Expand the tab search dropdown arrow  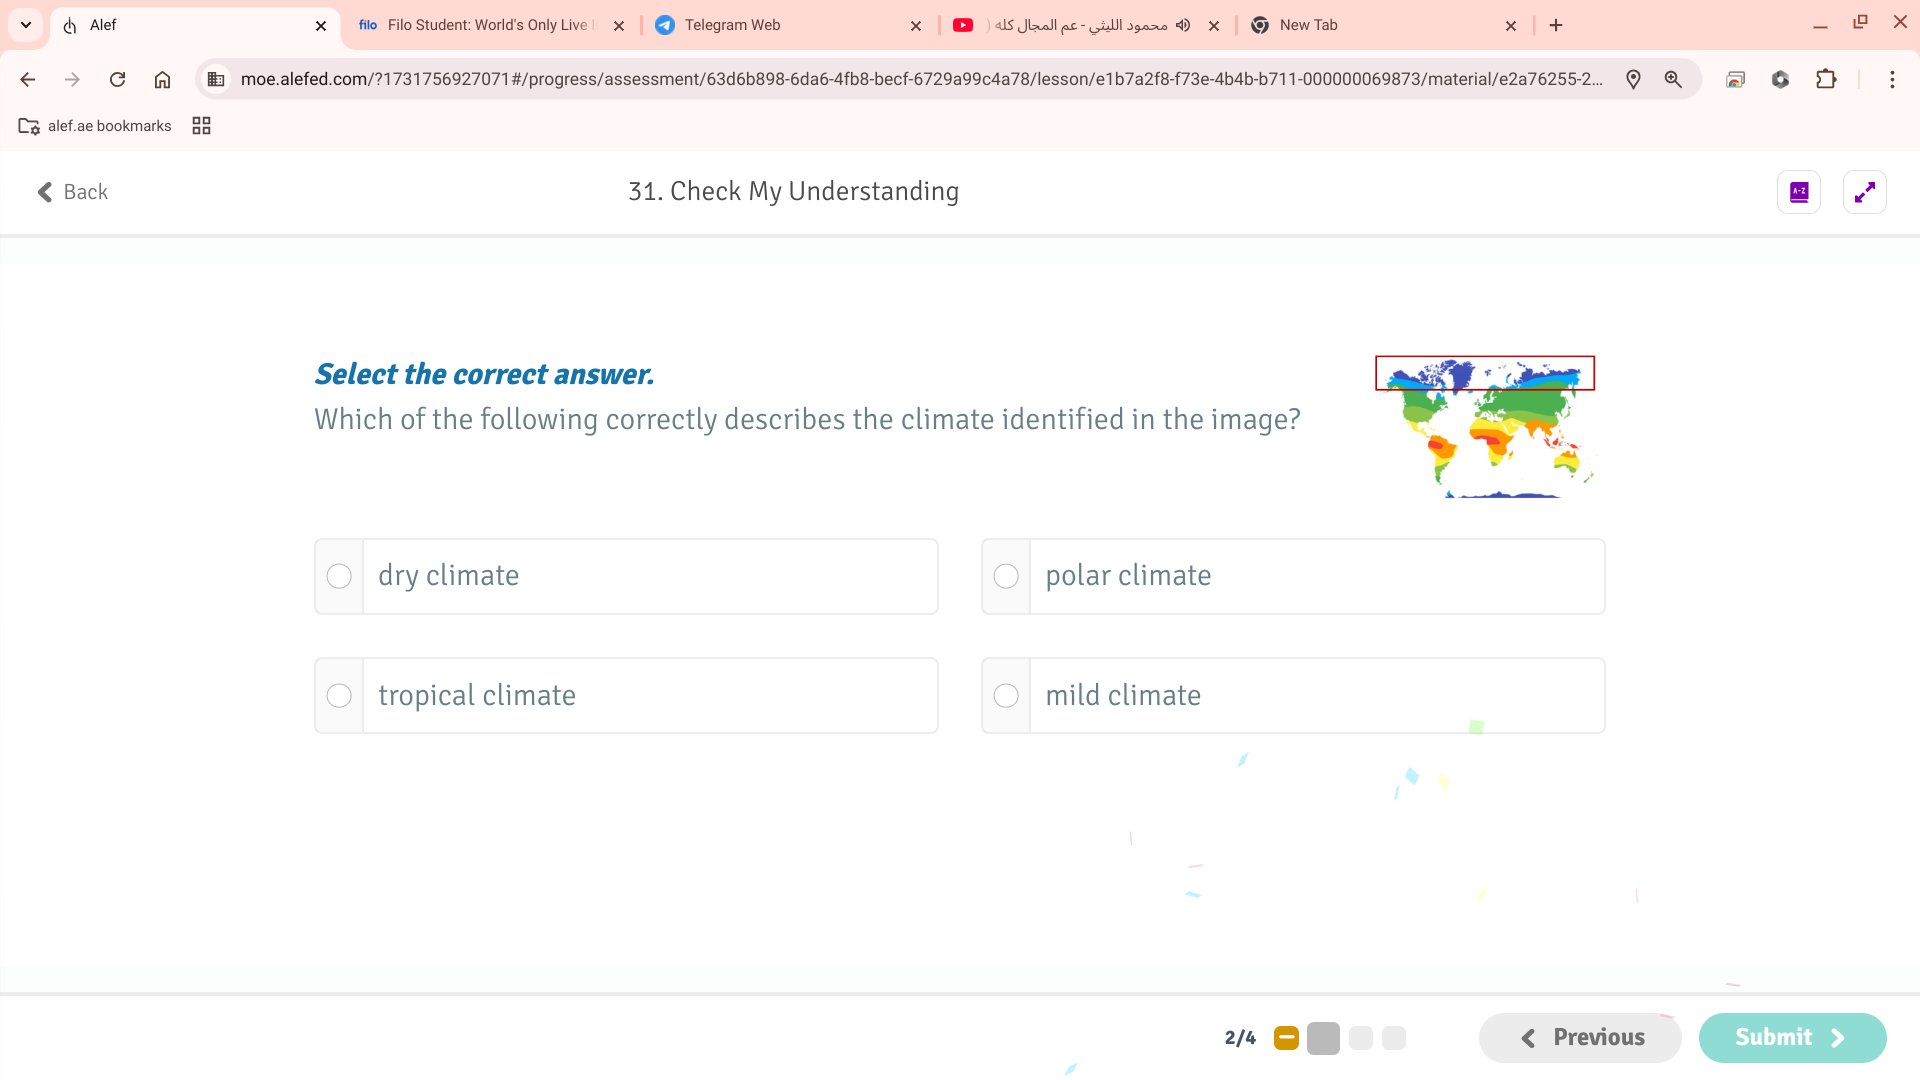pyautogui.click(x=26, y=25)
